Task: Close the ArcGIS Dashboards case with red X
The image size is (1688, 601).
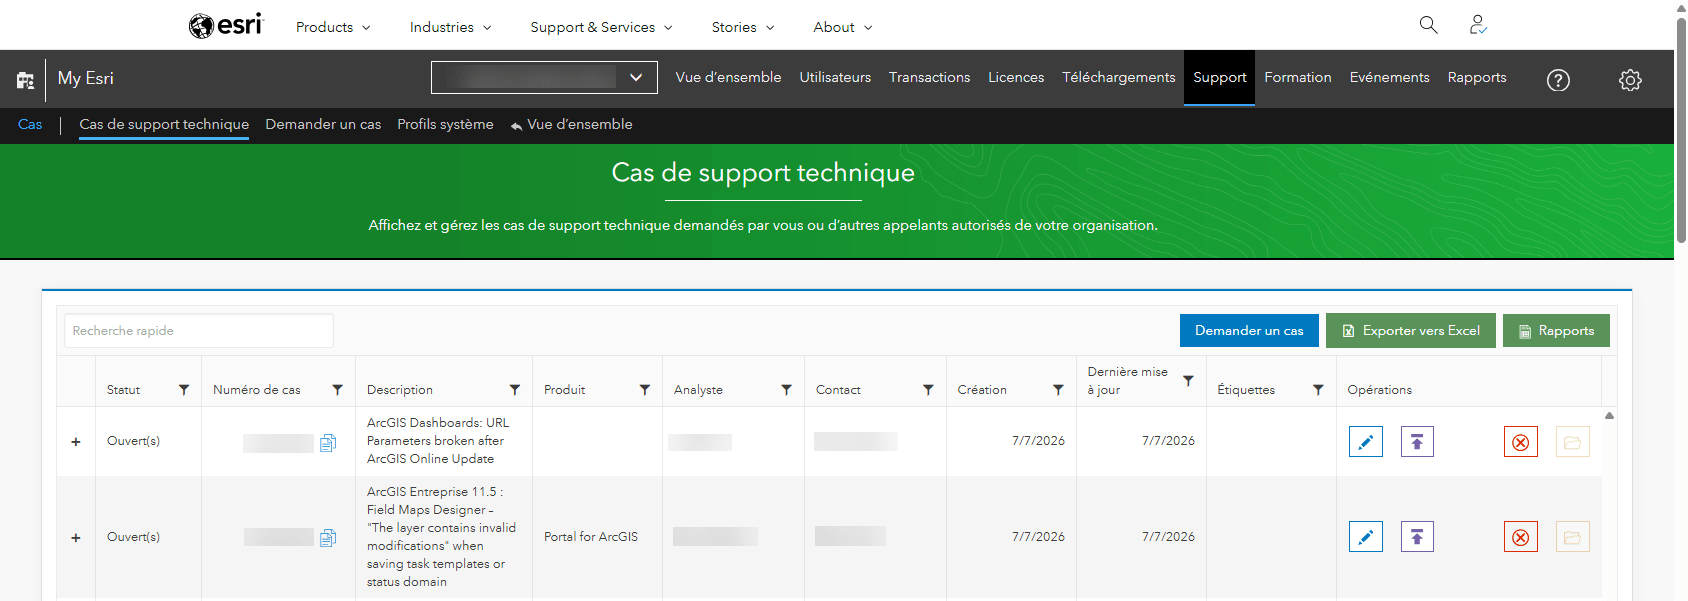Action: coord(1521,442)
